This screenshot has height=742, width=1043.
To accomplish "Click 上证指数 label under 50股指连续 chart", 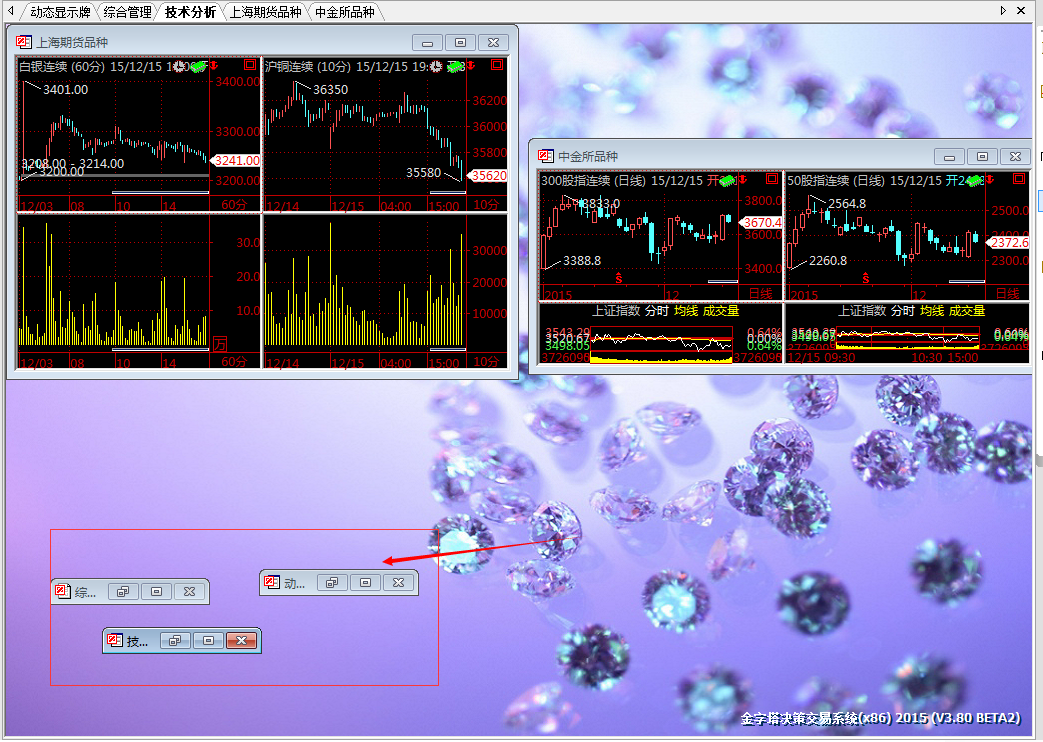I will [862, 311].
